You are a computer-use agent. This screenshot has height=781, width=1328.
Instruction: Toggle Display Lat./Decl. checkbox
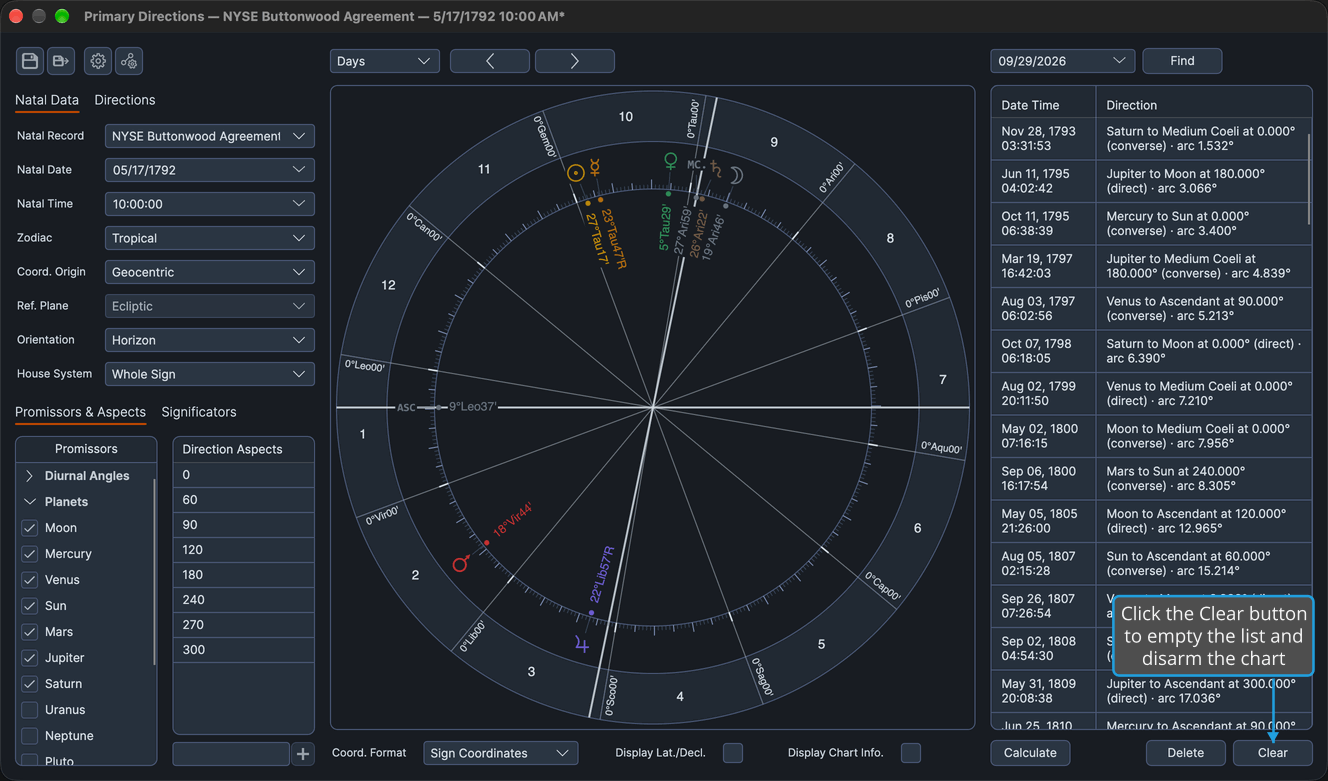pyautogui.click(x=733, y=753)
